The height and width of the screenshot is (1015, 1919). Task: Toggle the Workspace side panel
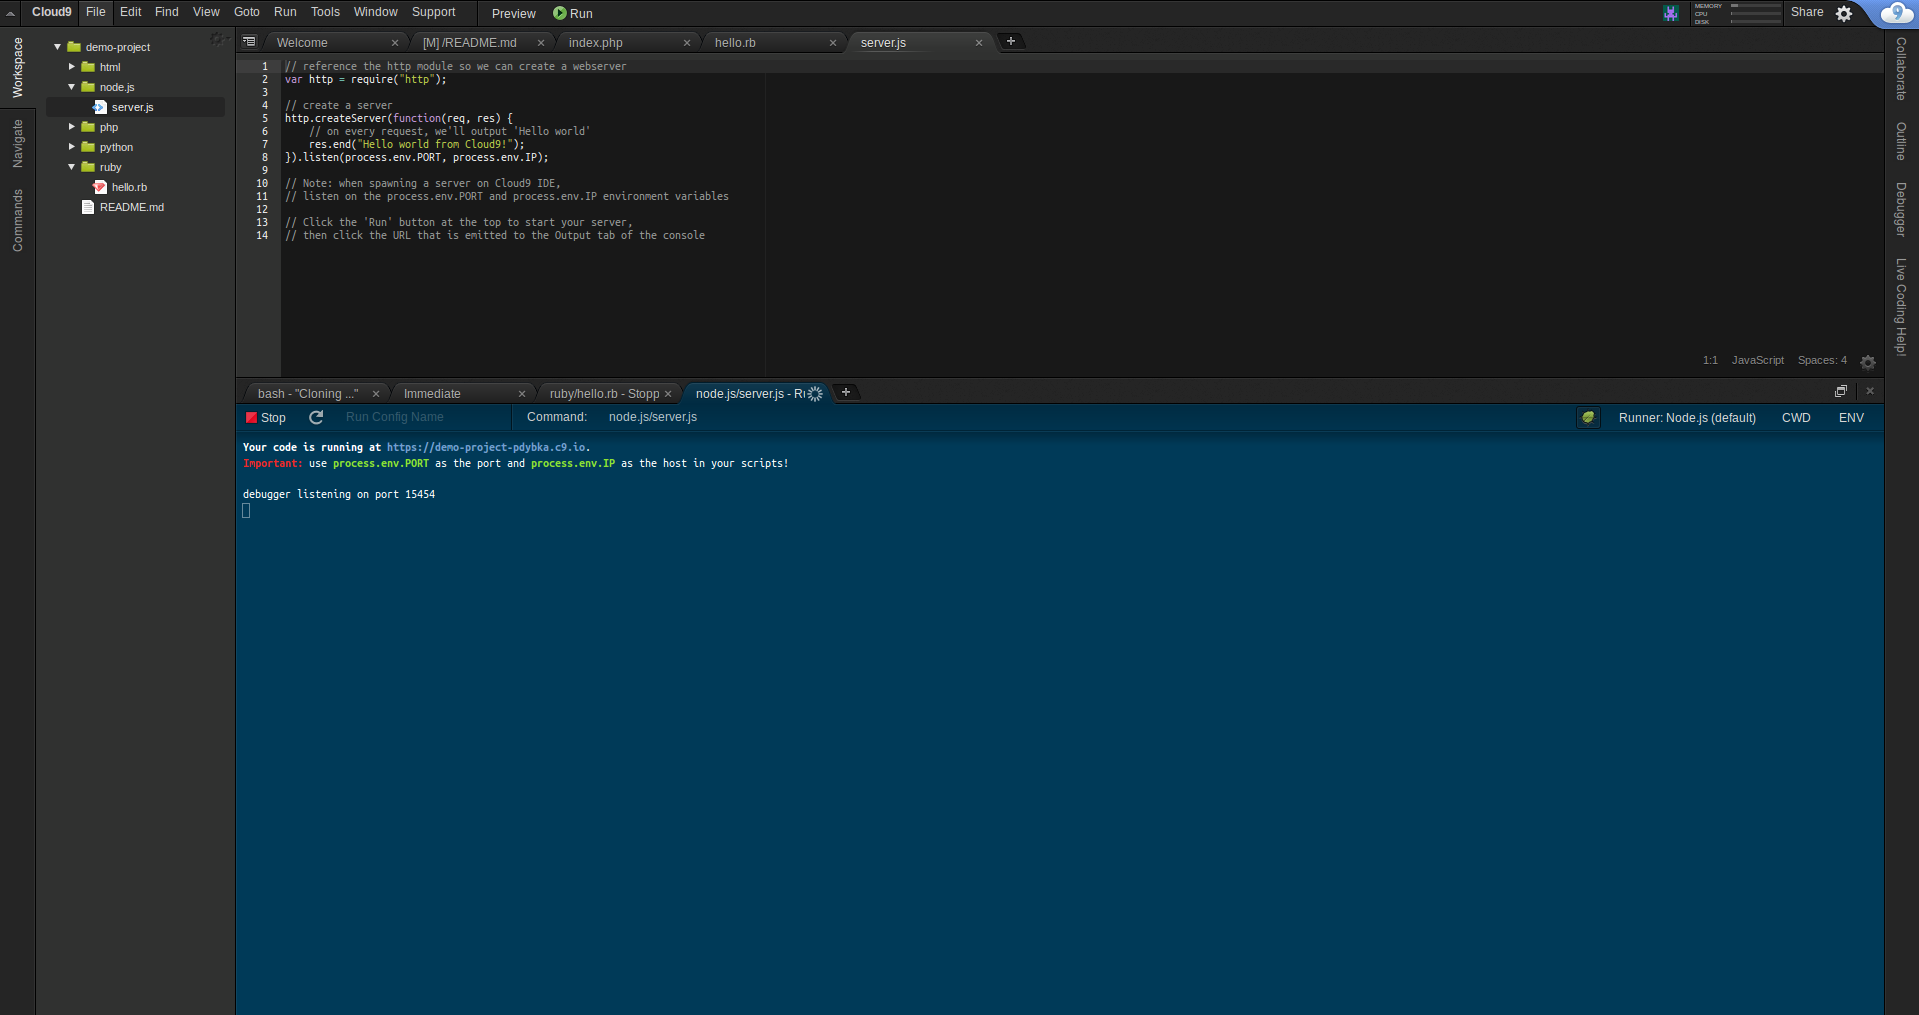point(17,67)
